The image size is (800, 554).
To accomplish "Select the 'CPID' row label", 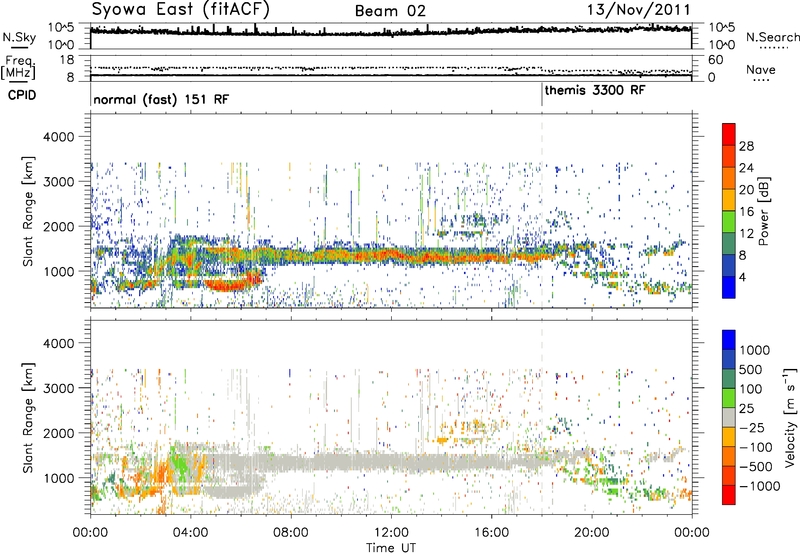I will click(x=22, y=95).
